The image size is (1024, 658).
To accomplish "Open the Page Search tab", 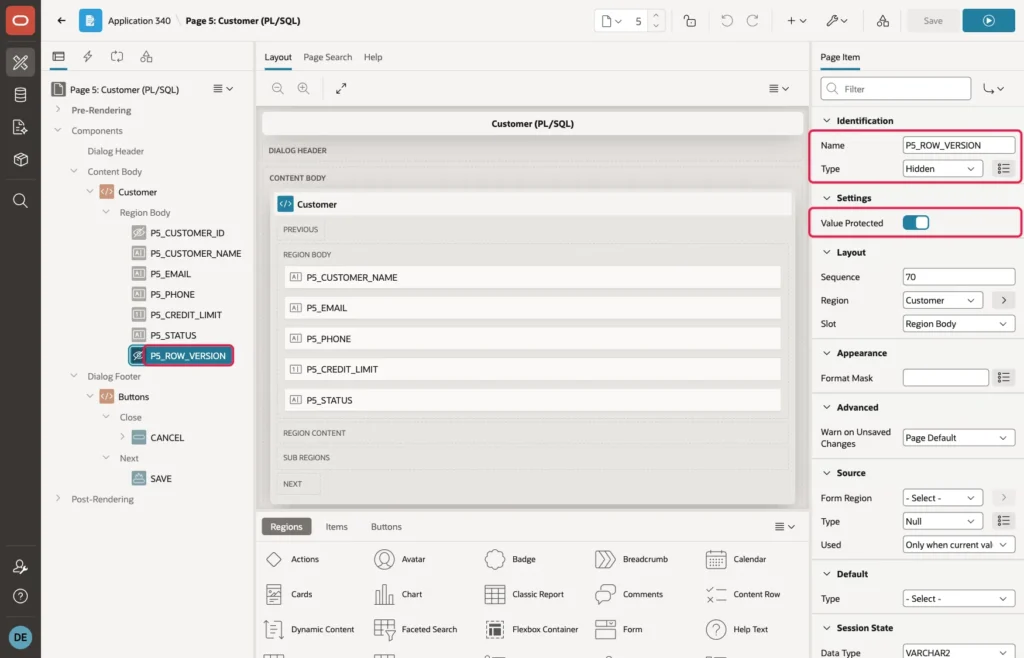I will point(327,57).
